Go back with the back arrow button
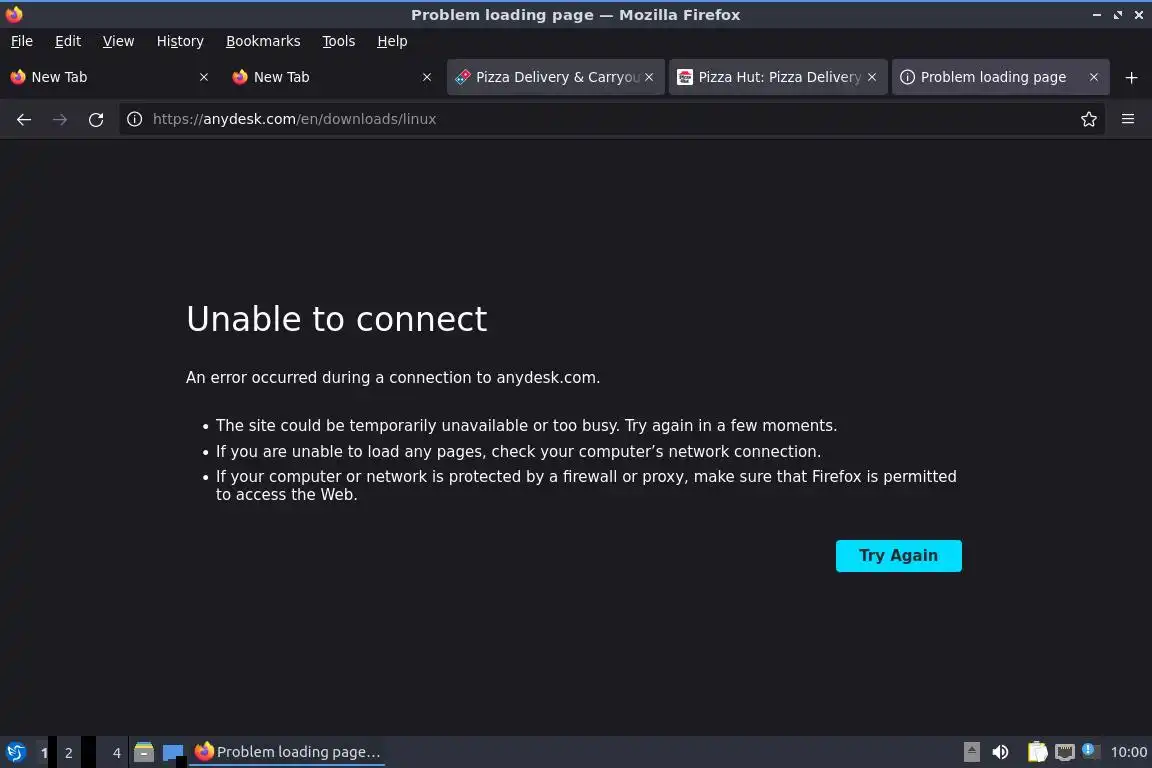This screenshot has width=1152, height=768. tap(24, 119)
